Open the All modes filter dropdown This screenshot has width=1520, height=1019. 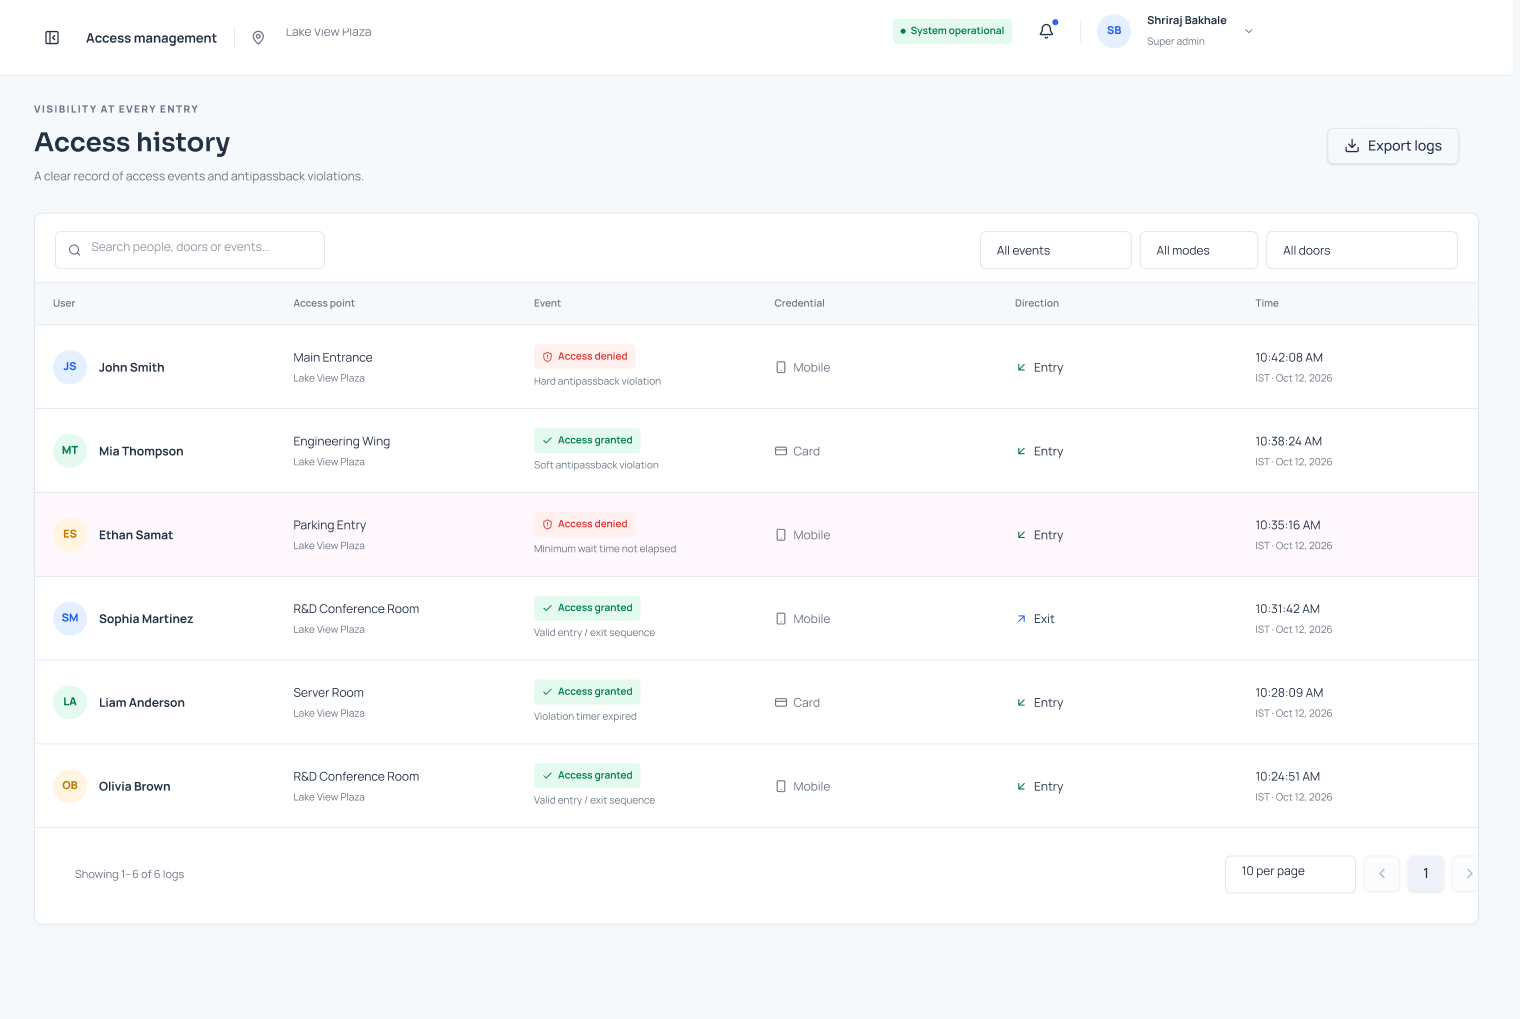click(1198, 250)
